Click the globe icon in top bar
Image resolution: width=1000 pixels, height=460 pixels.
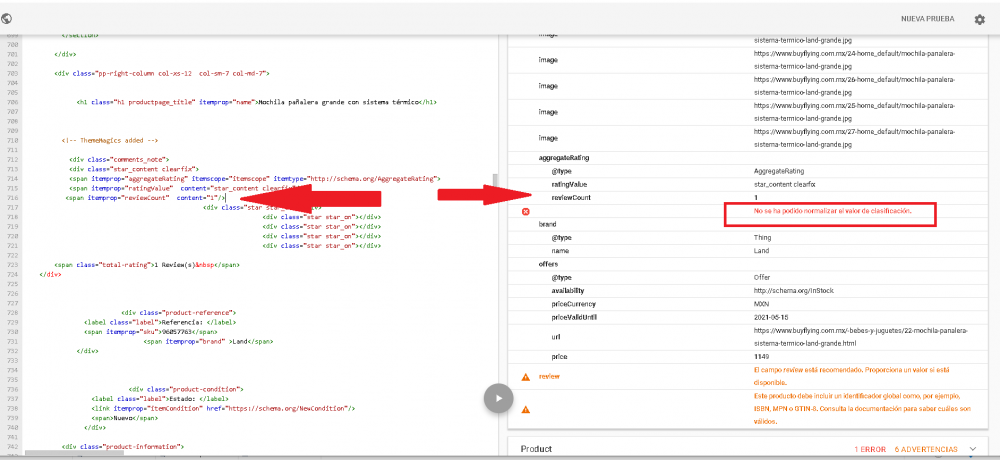pyautogui.click(x=7, y=19)
